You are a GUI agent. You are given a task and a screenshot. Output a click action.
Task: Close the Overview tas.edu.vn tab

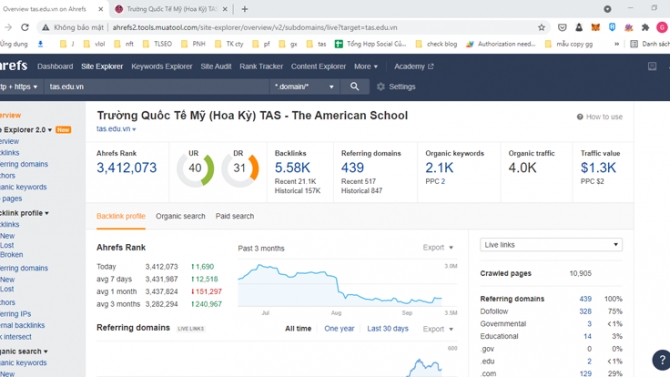pyautogui.click(x=101, y=9)
